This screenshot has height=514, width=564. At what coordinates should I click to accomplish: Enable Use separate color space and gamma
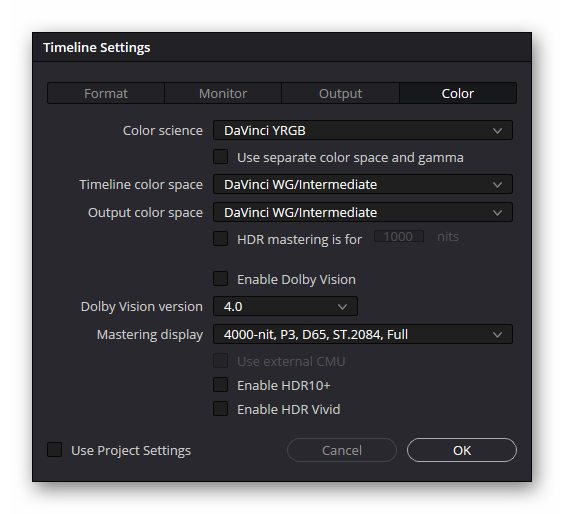[x=220, y=157]
